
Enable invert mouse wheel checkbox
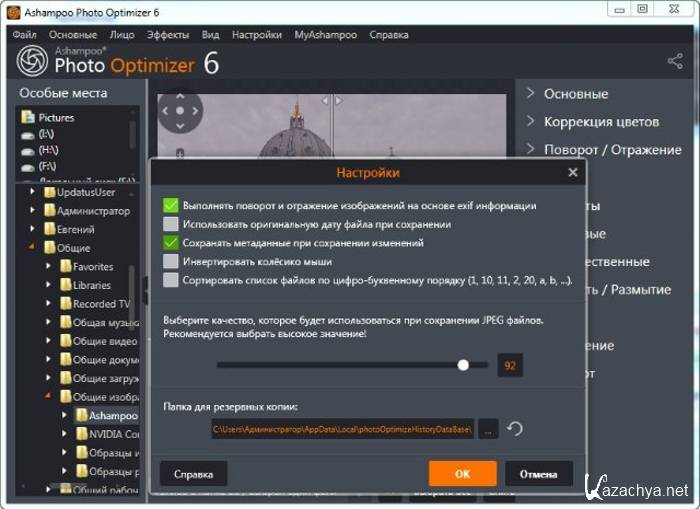click(171, 261)
